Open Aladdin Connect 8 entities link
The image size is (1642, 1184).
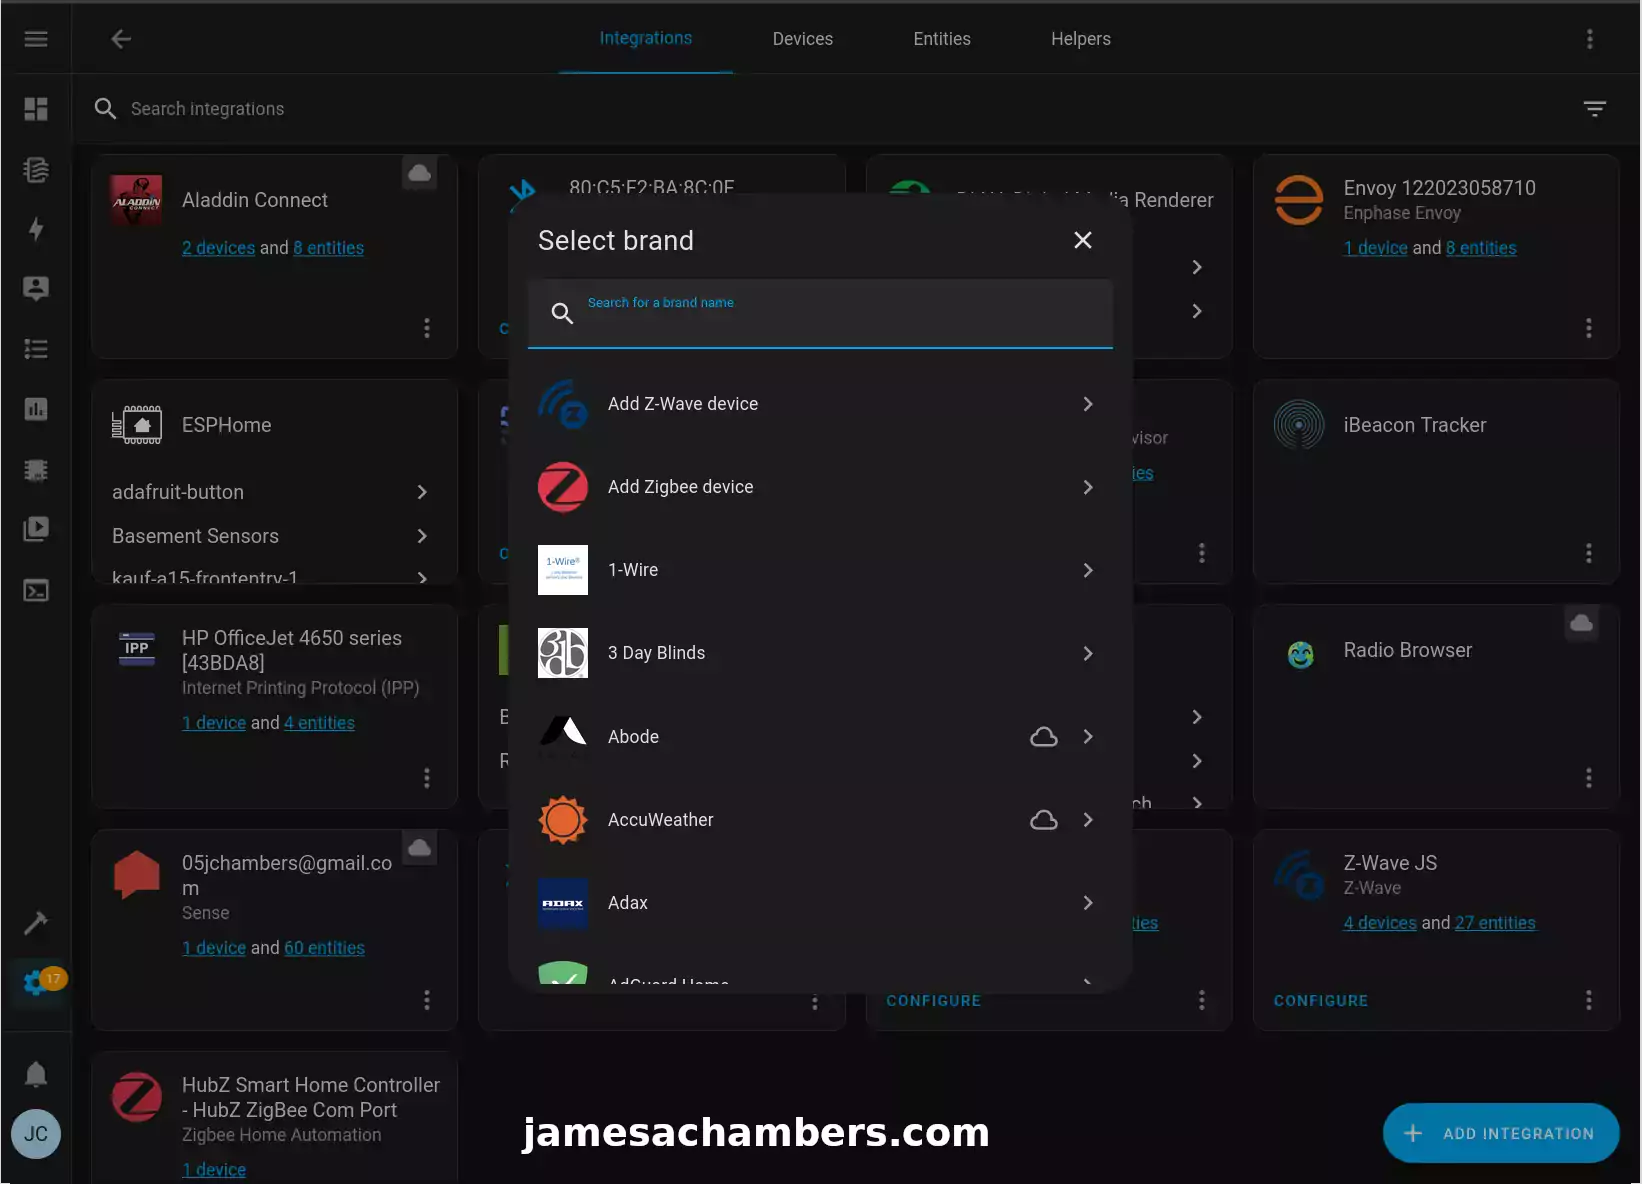tap(329, 248)
